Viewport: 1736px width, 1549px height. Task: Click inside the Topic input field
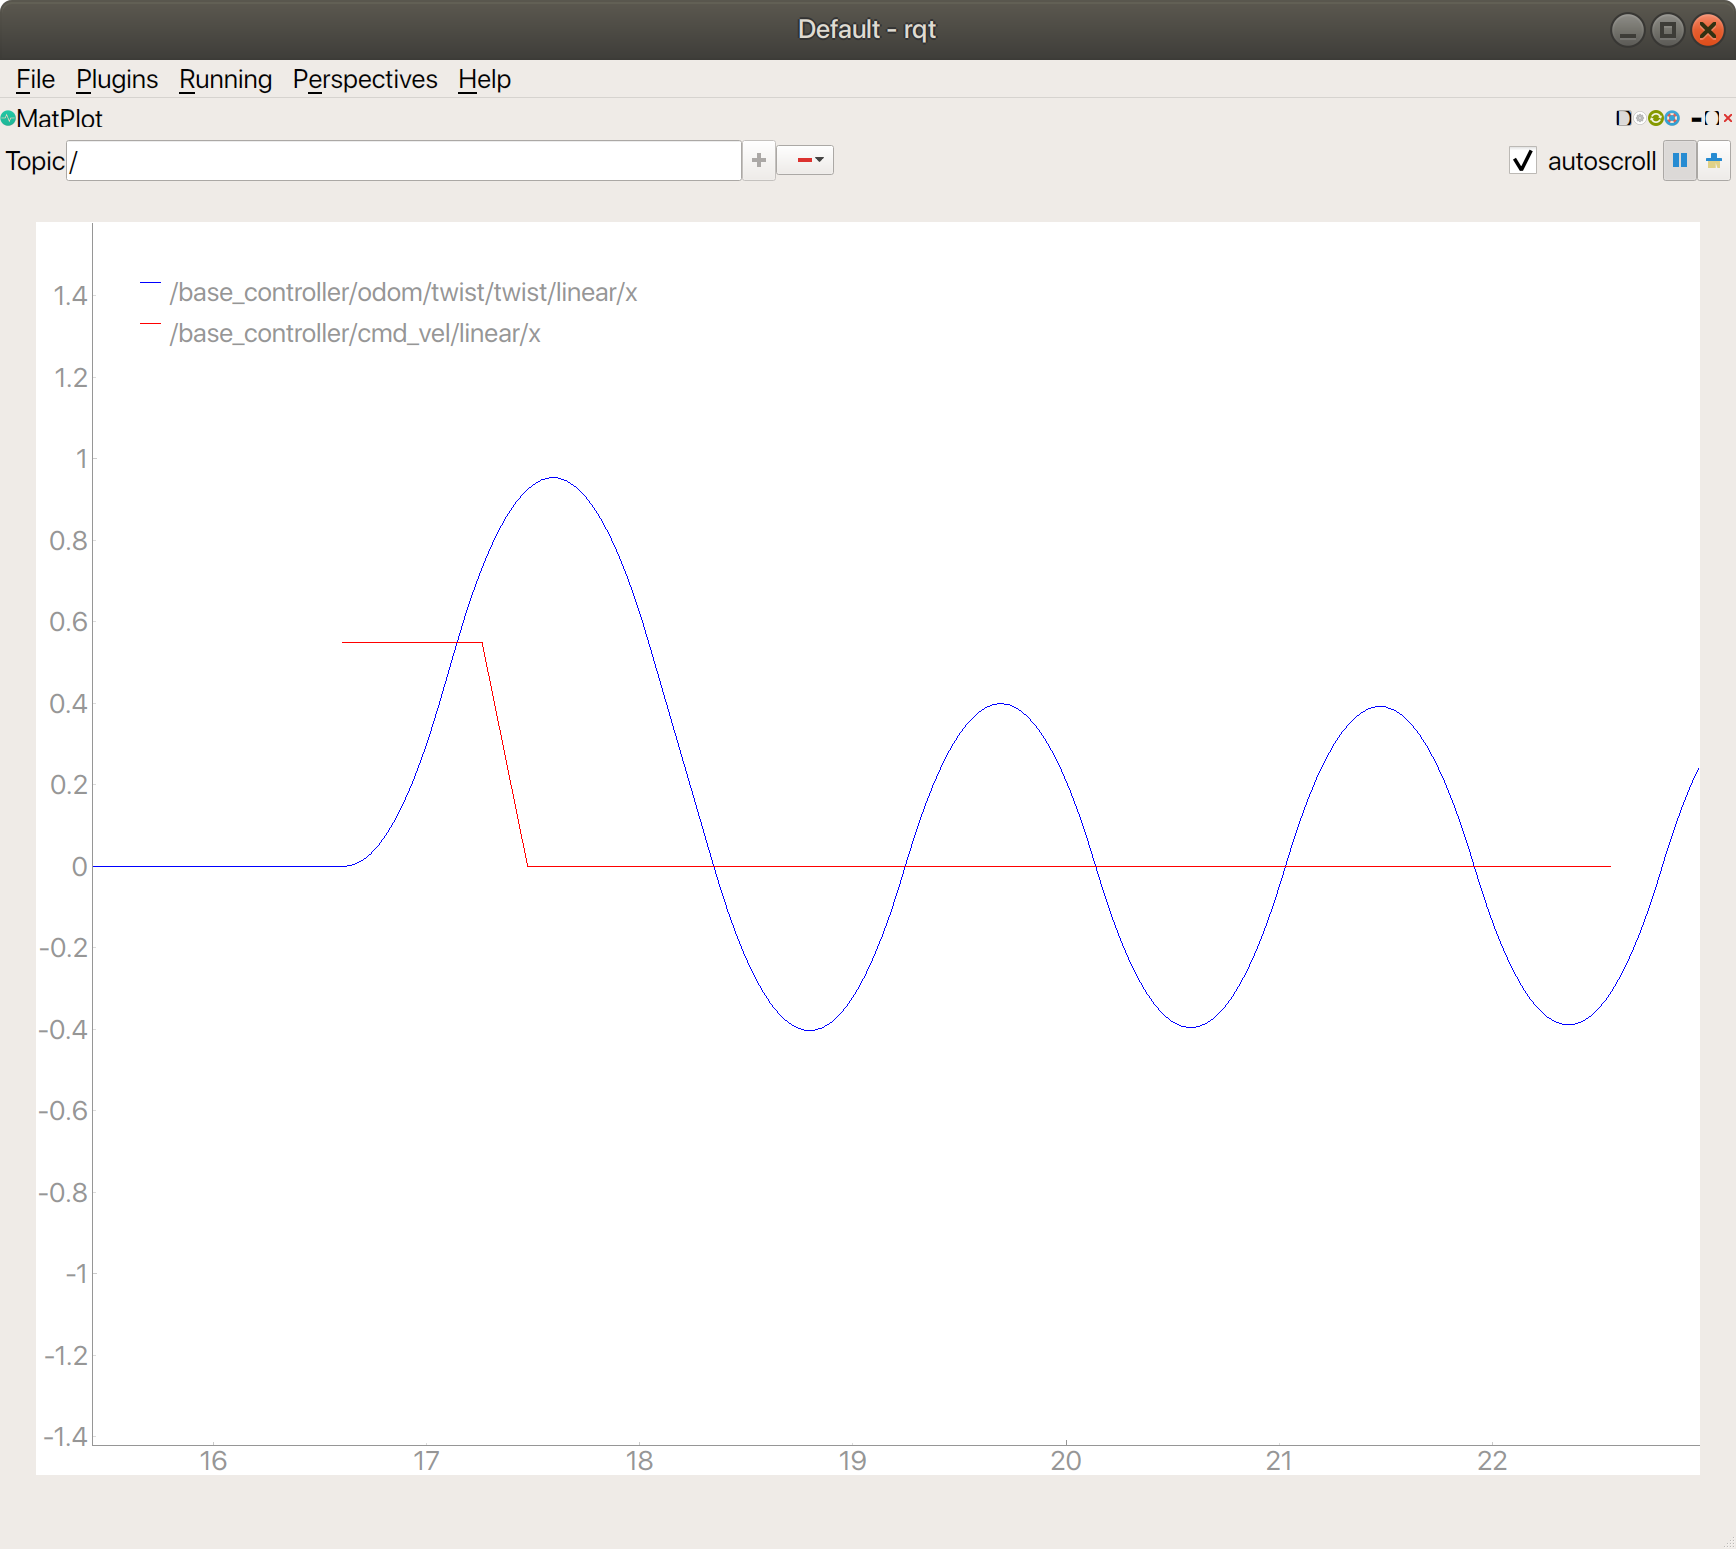400,160
